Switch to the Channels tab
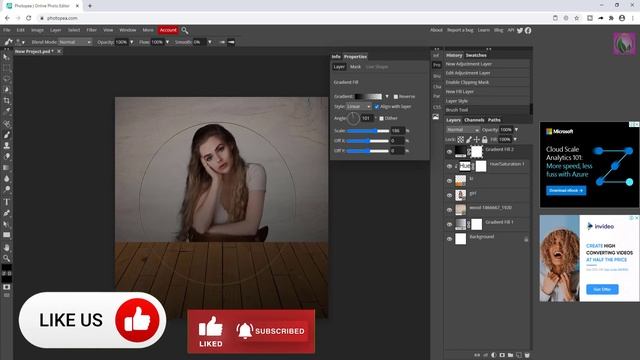This screenshot has width=640, height=360. coord(474,120)
